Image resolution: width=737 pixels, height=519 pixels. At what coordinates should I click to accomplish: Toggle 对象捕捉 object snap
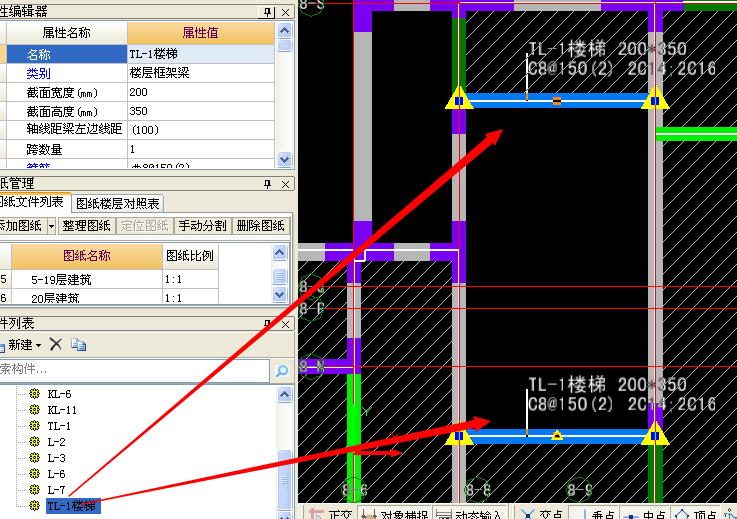pos(395,513)
